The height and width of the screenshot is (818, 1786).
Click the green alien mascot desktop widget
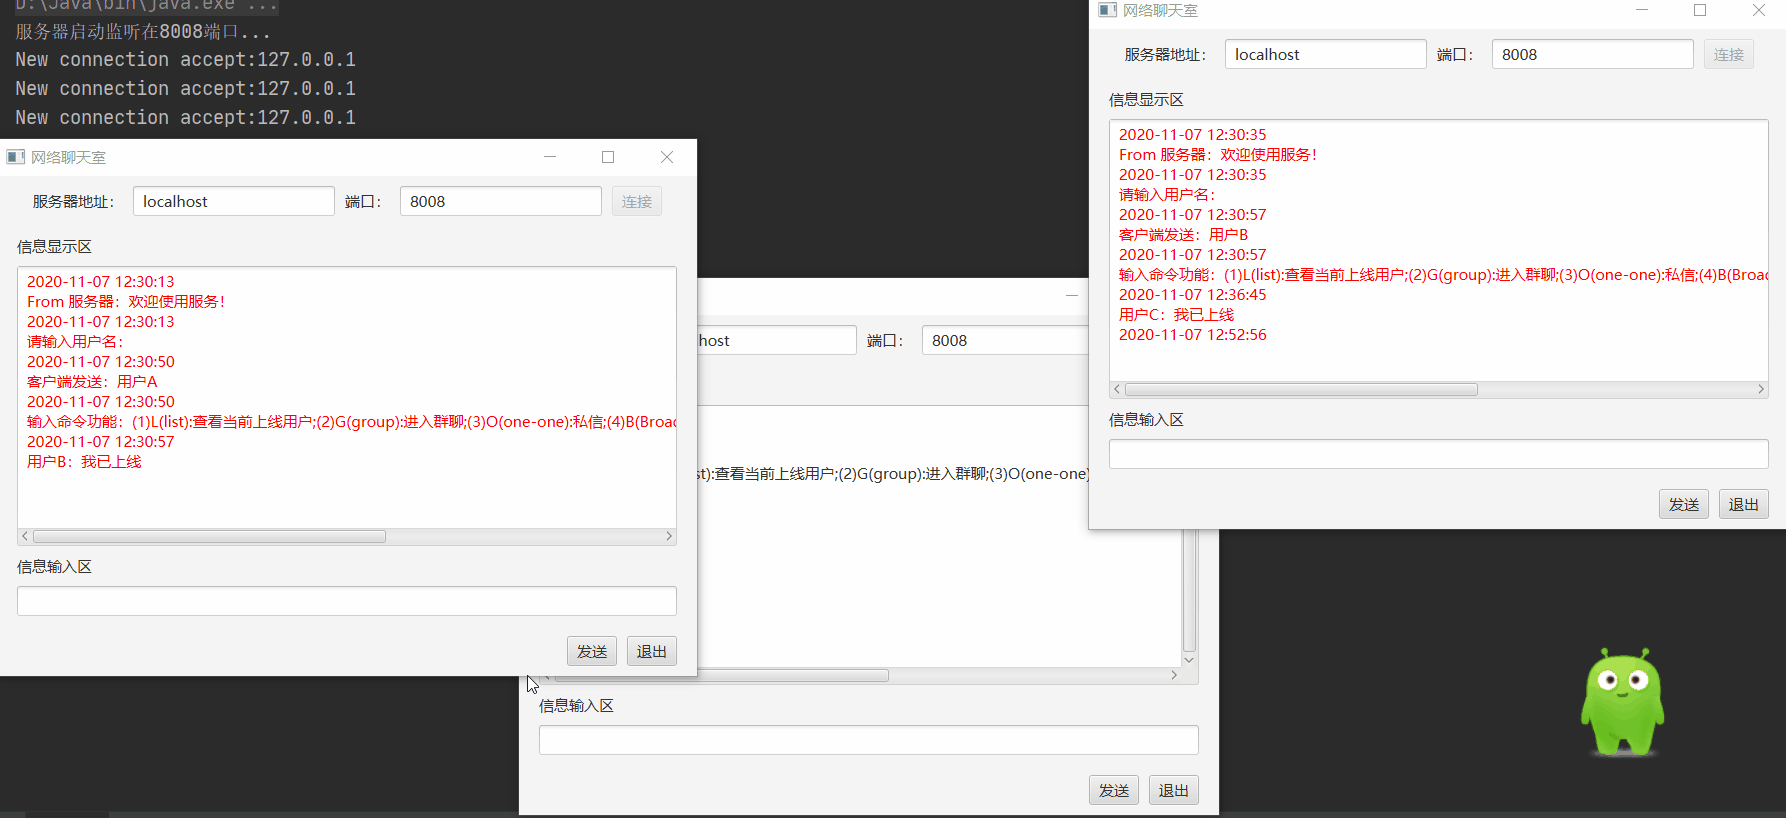point(1622,702)
